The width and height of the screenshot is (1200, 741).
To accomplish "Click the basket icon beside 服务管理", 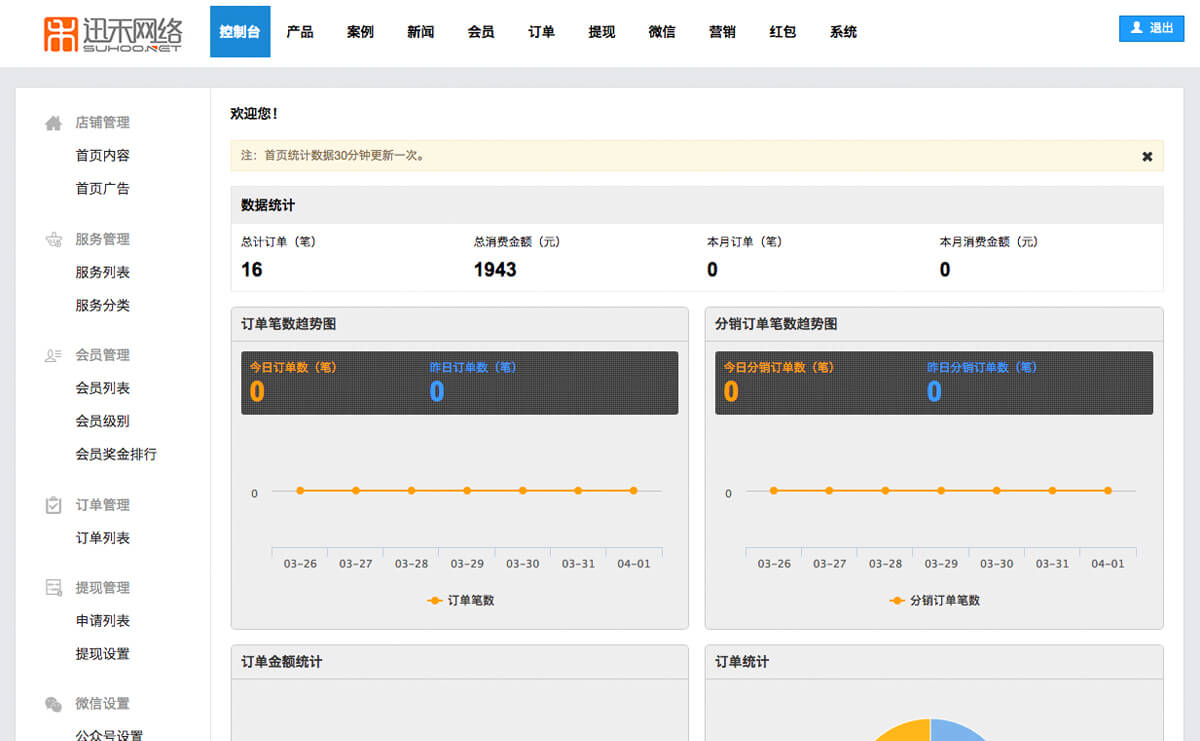I will click(x=53, y=240).
